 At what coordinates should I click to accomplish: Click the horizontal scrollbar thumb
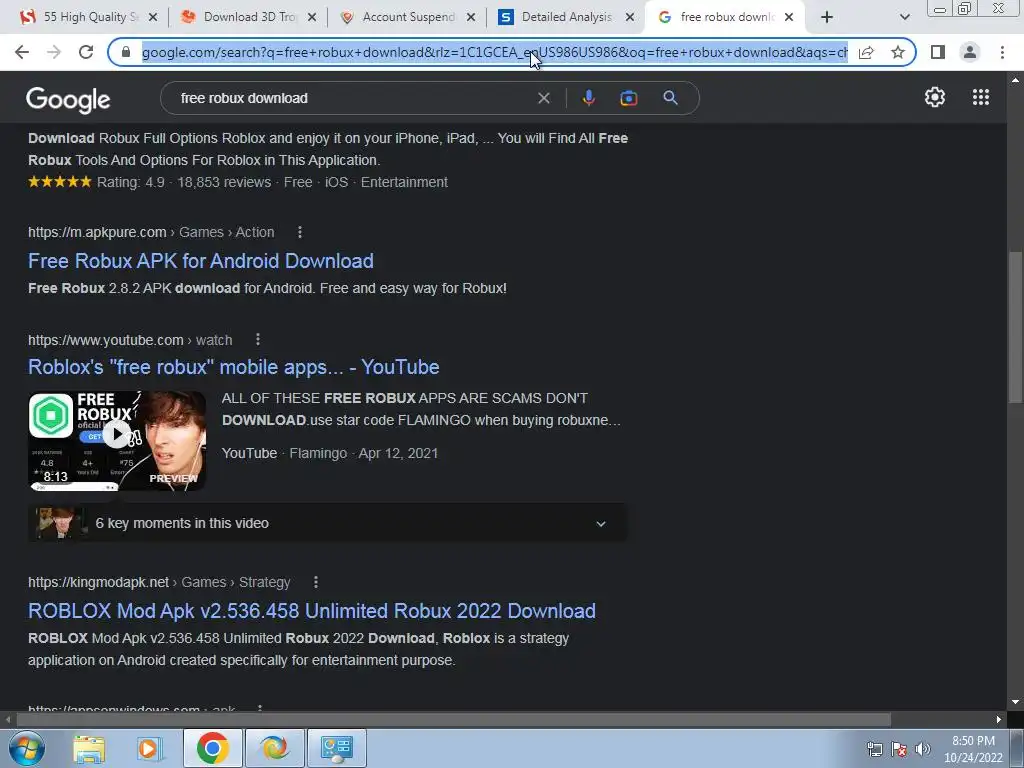pos(453,720)
